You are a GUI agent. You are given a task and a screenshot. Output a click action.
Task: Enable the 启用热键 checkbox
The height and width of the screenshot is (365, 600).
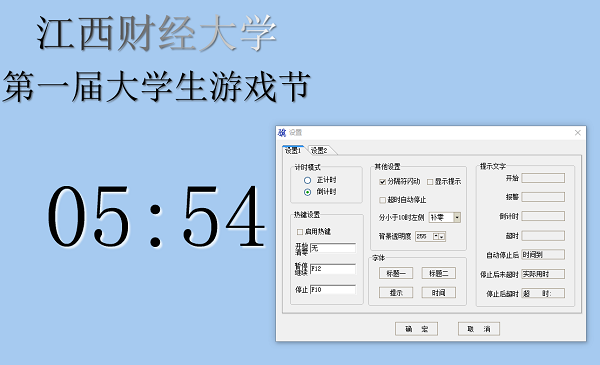point(300,232)
